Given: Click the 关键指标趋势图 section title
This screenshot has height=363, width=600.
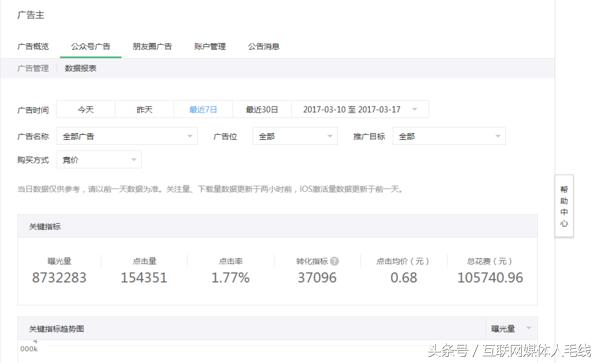Looking at the screenshot, I should click(57, 329).
